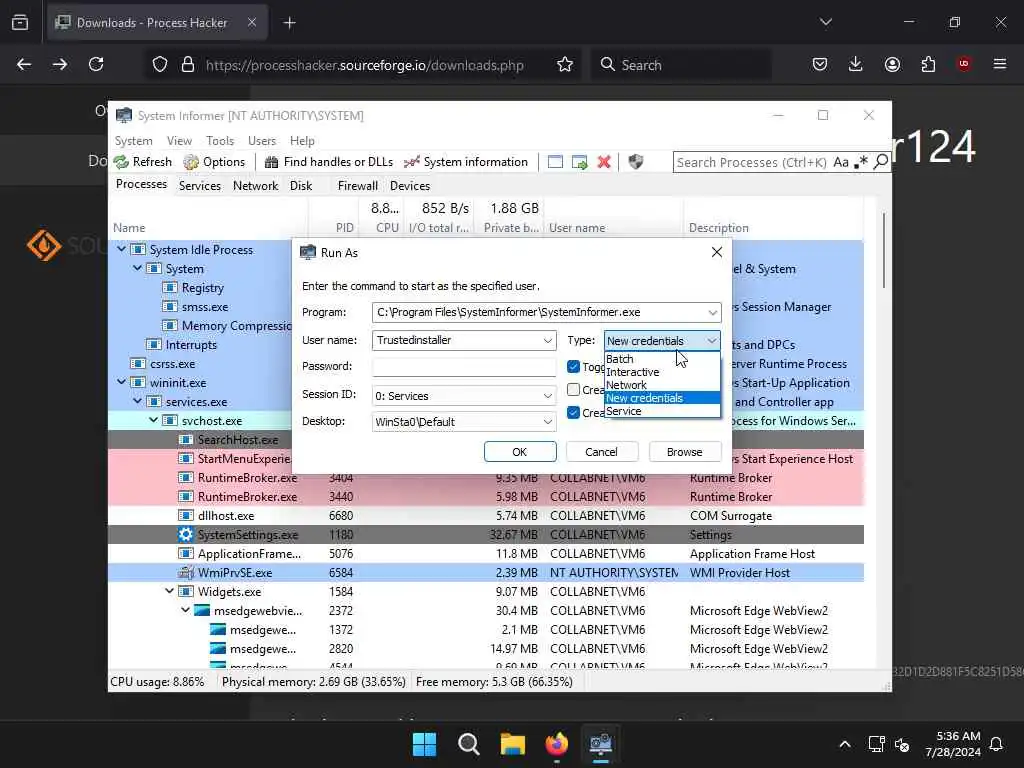Click Firefox icon in taskbar

556,744
